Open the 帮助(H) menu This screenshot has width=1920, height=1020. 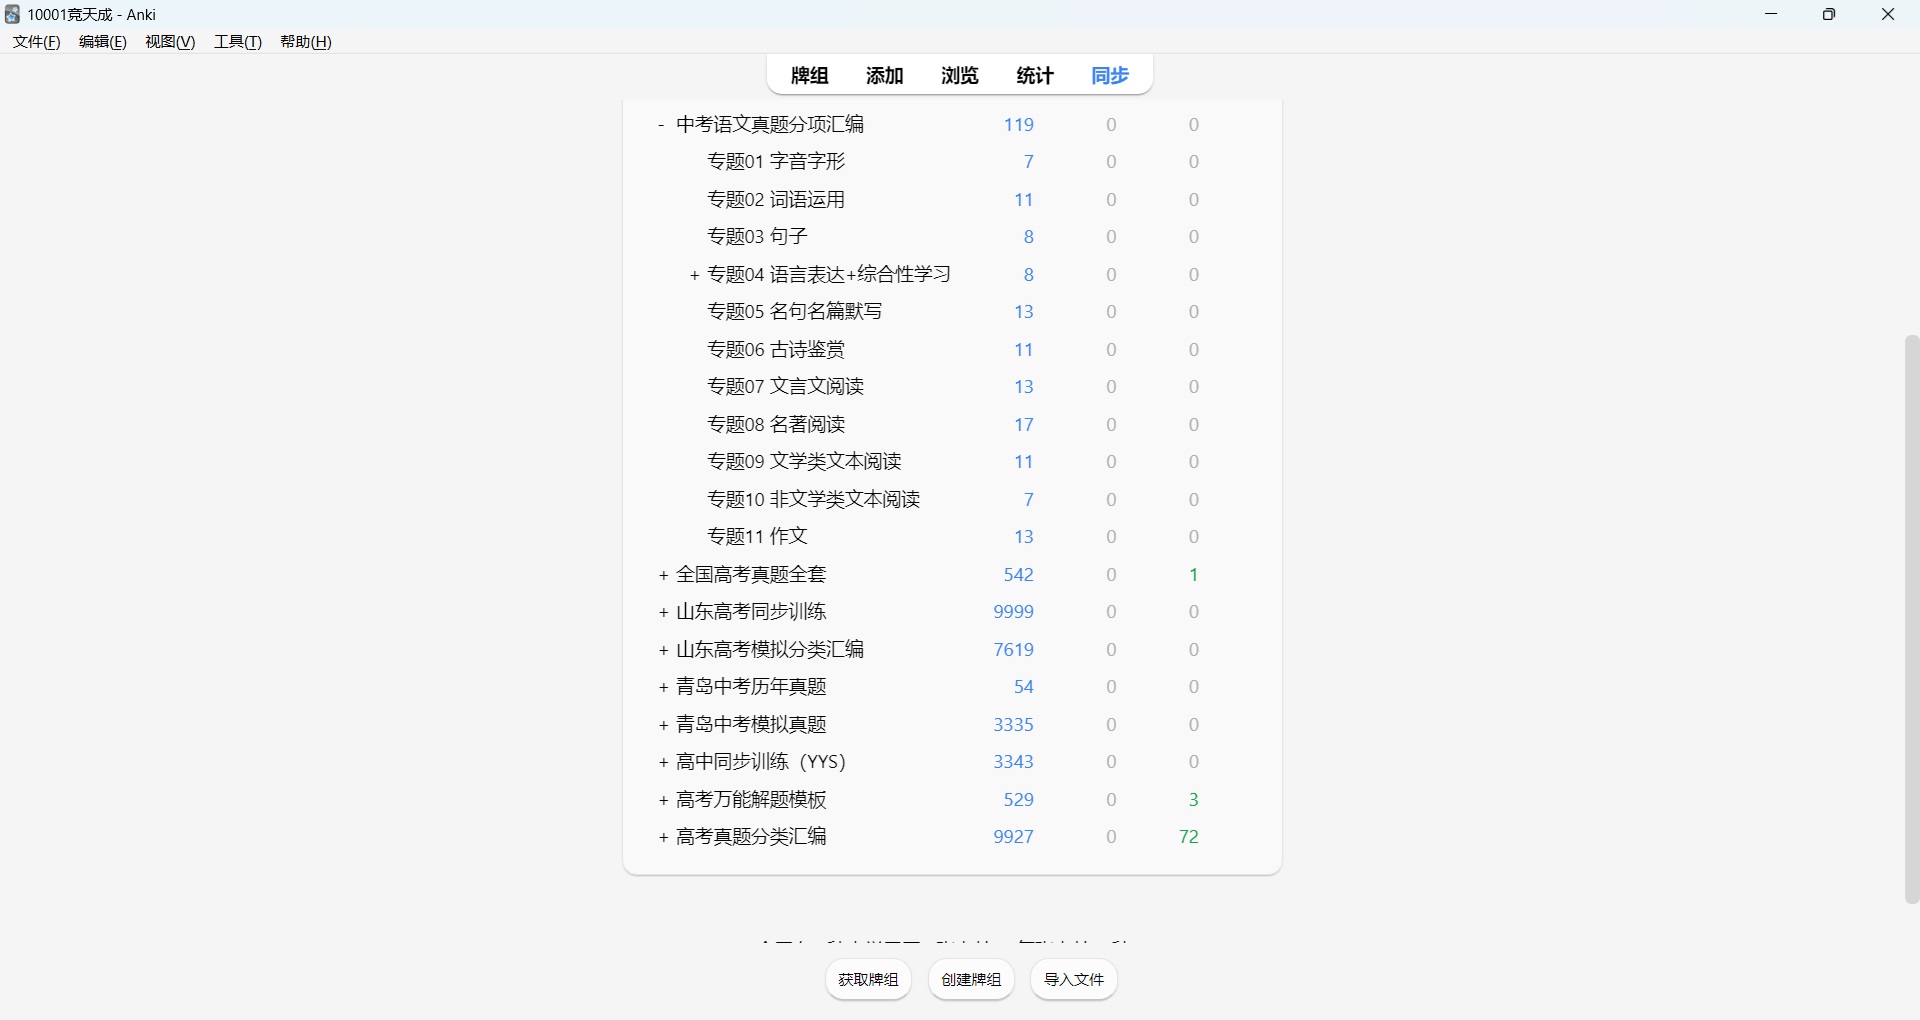(306, 42)
